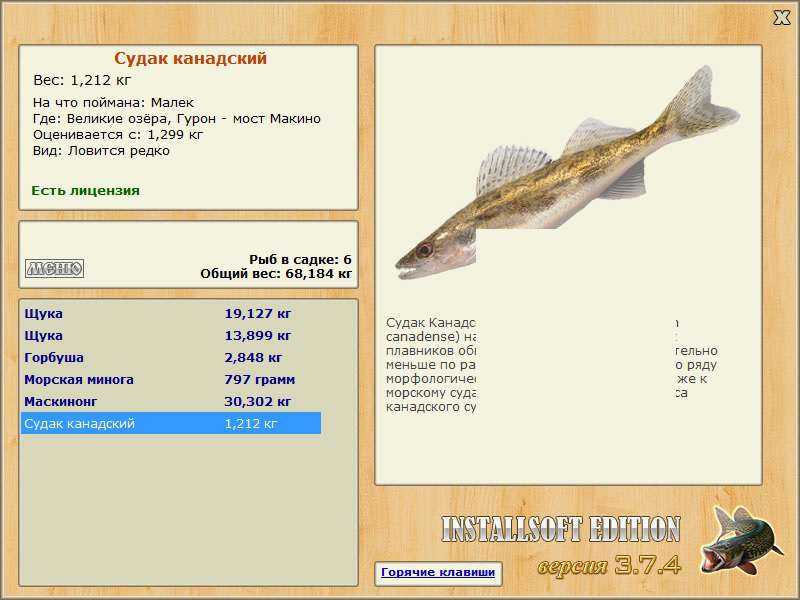Click the INSTALLSOFT EDITION banner text
This screenshot has height=600, width=800.
point(561,529)
